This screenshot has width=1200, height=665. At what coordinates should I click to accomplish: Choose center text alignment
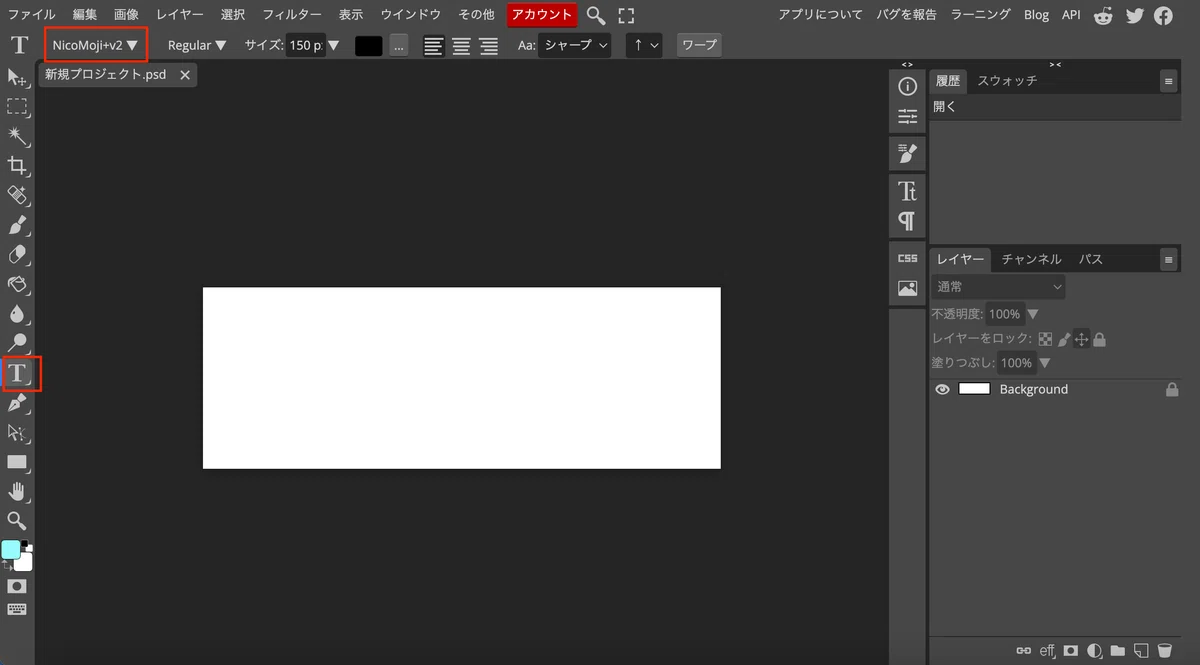coord(461,45)
